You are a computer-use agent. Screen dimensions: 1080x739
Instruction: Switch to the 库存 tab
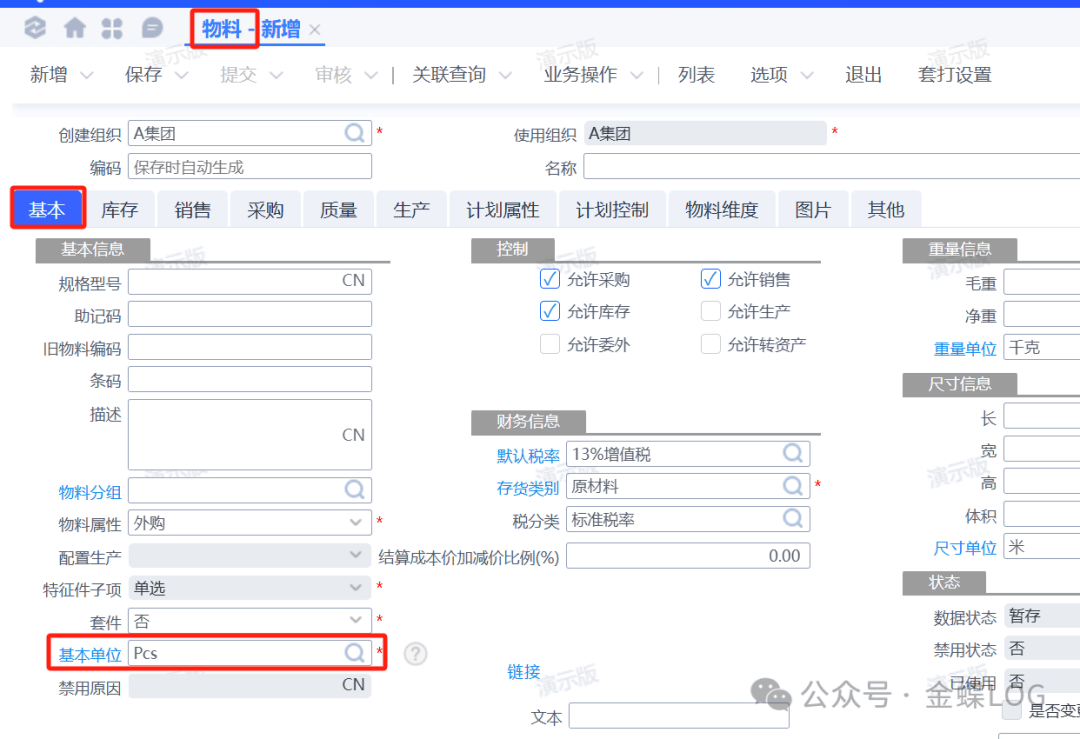(x=120, y=210)
